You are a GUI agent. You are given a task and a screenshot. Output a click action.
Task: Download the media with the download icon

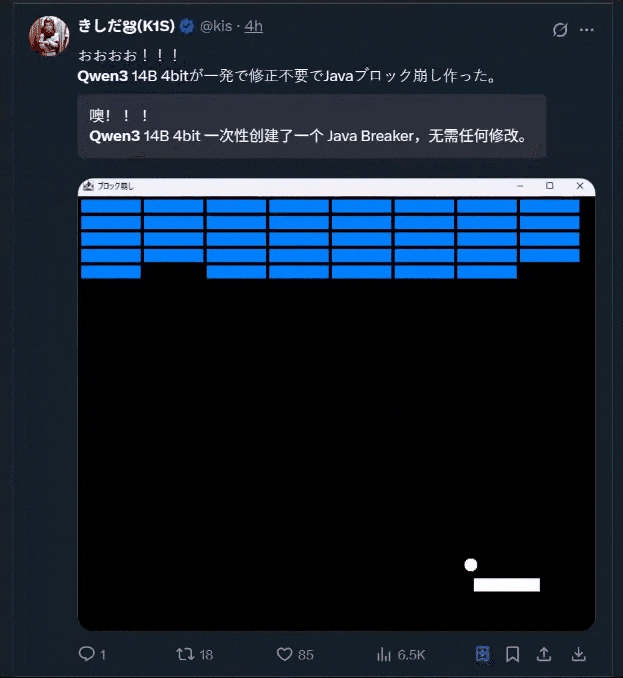coord(578,654)
